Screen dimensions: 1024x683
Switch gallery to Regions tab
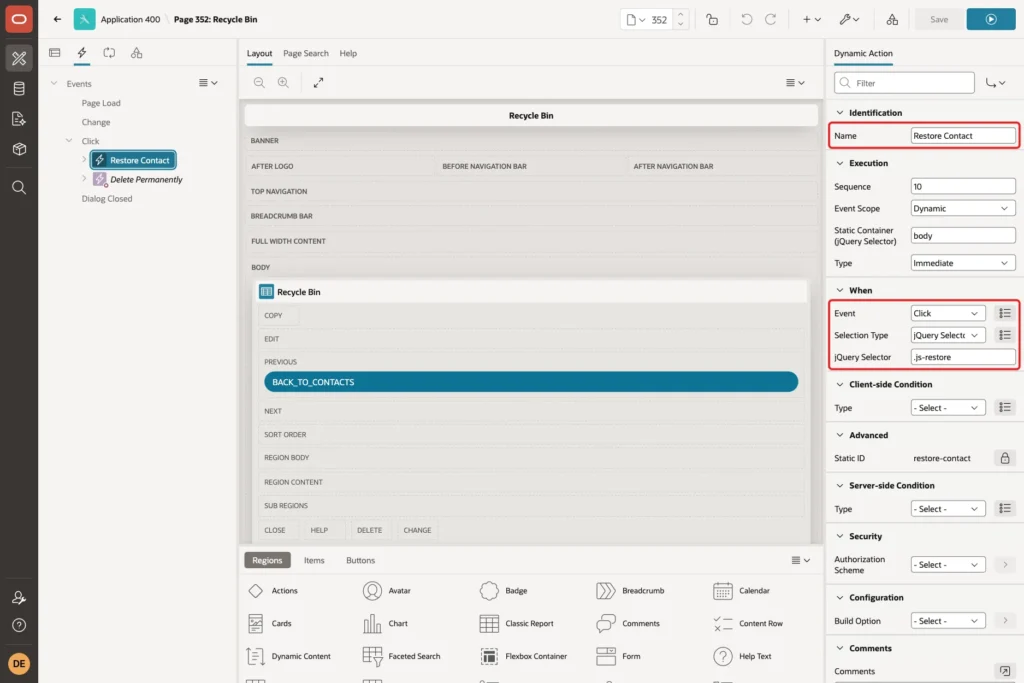(267, 560)
